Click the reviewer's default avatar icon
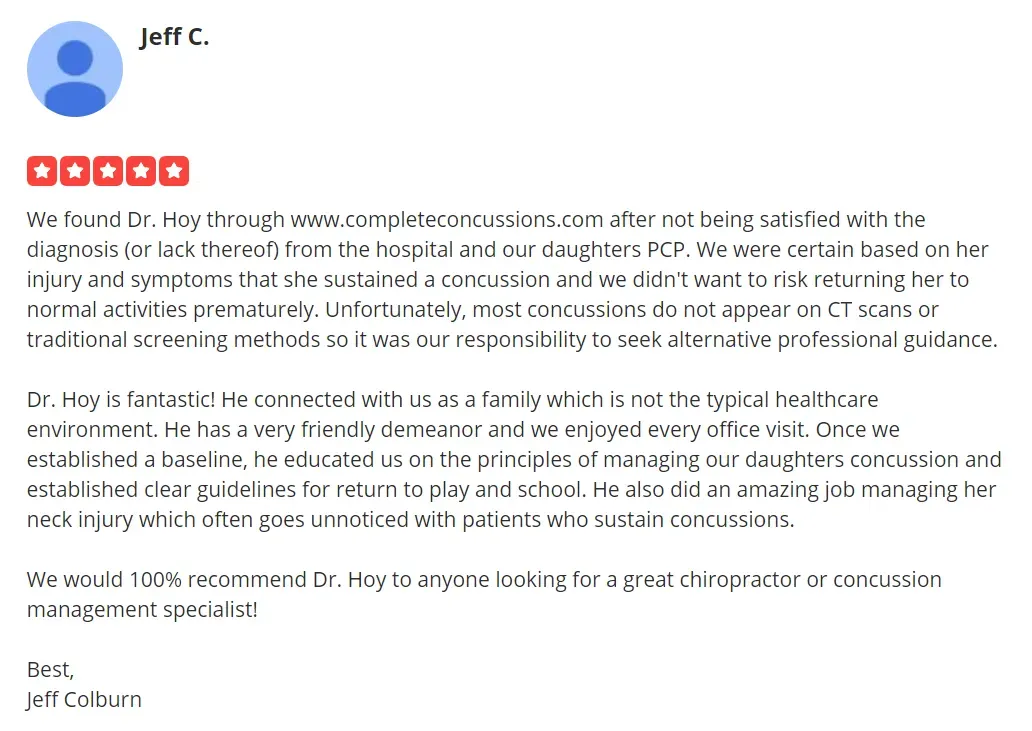Screen dimensions: 1032x731 pyautogui.click(x=74, y=69)
